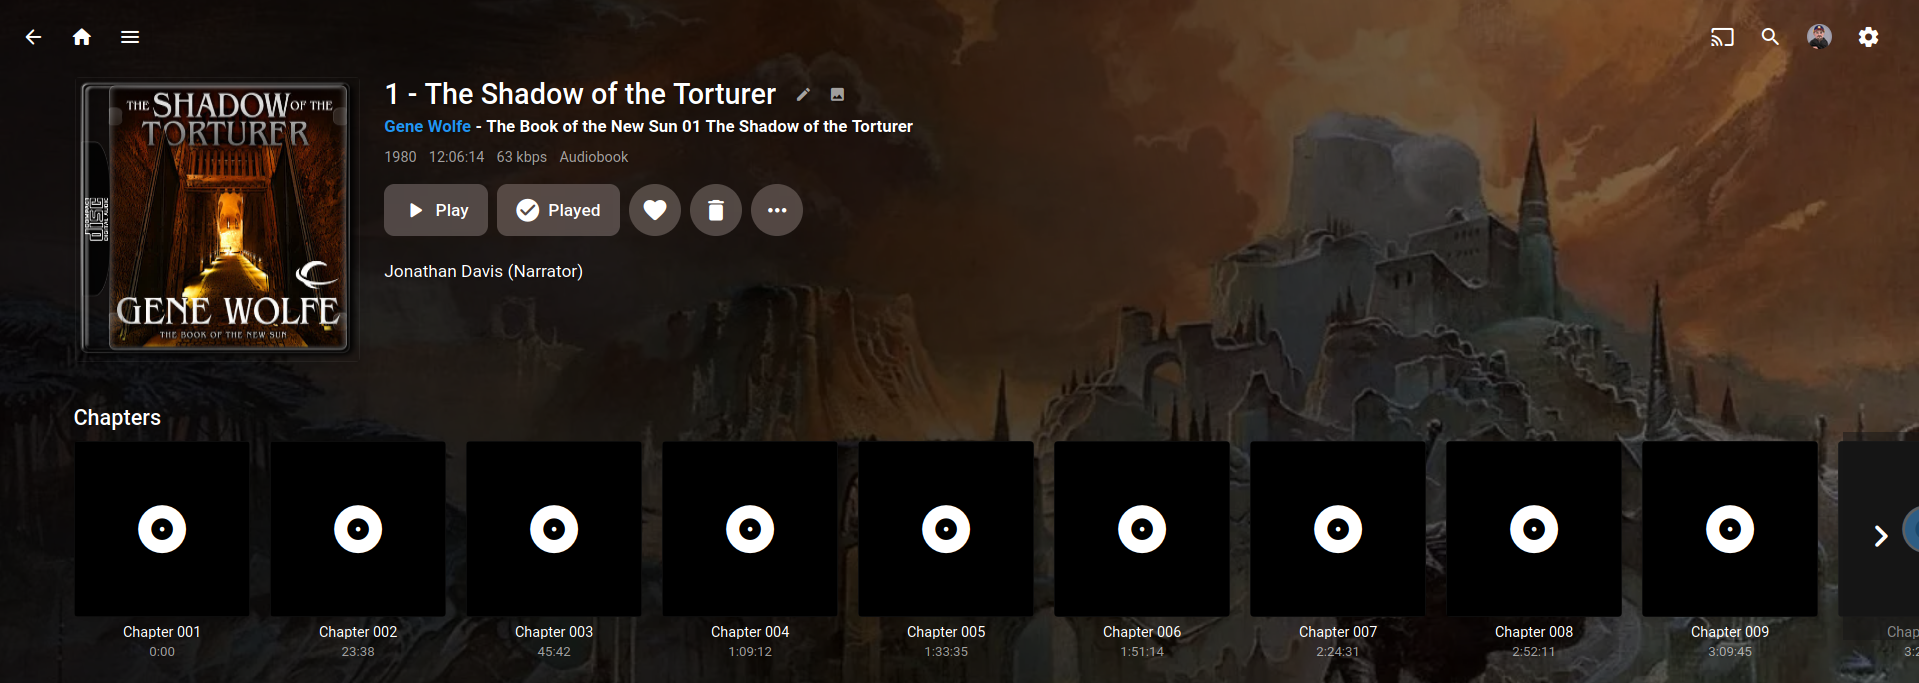Select the Chapter 001 thumbnail
Image resolution: width=1919 pixels, height=683 pixels.
pyautogui.click(x=162, y=529)
